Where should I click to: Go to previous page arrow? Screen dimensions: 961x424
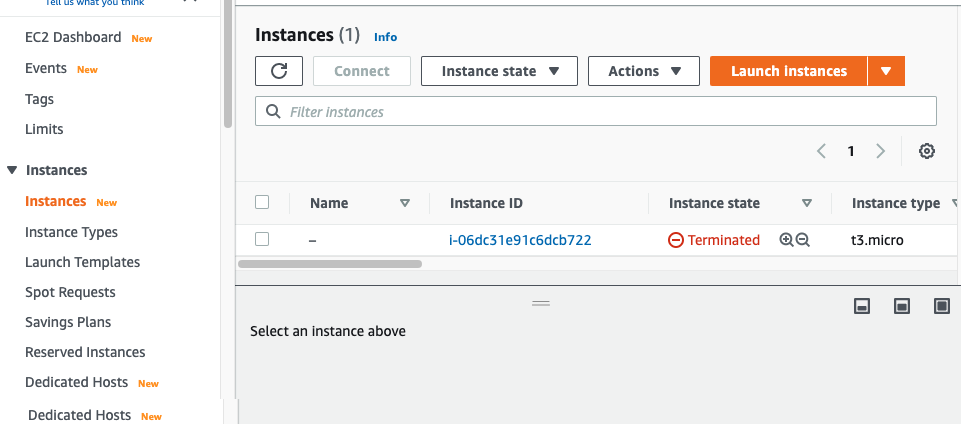tap(822, 151)
